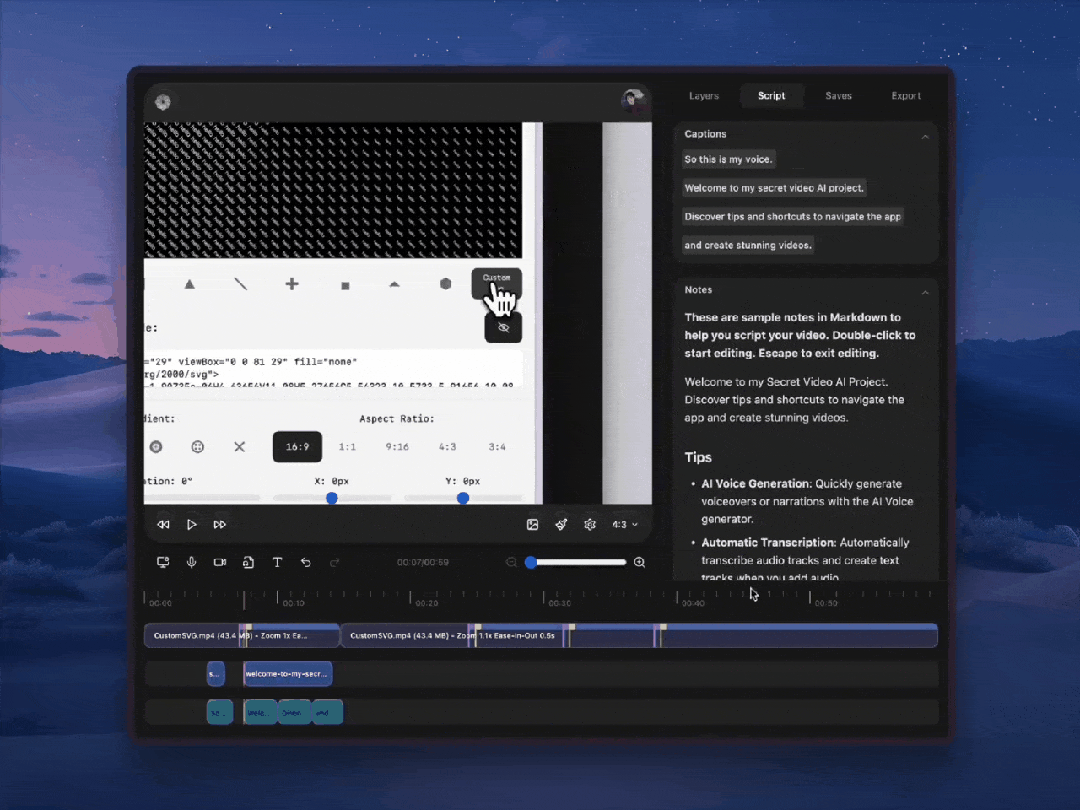Screen dimensions: 1080x810
Task: Click the Custom shape button
Action: (496, 278)
